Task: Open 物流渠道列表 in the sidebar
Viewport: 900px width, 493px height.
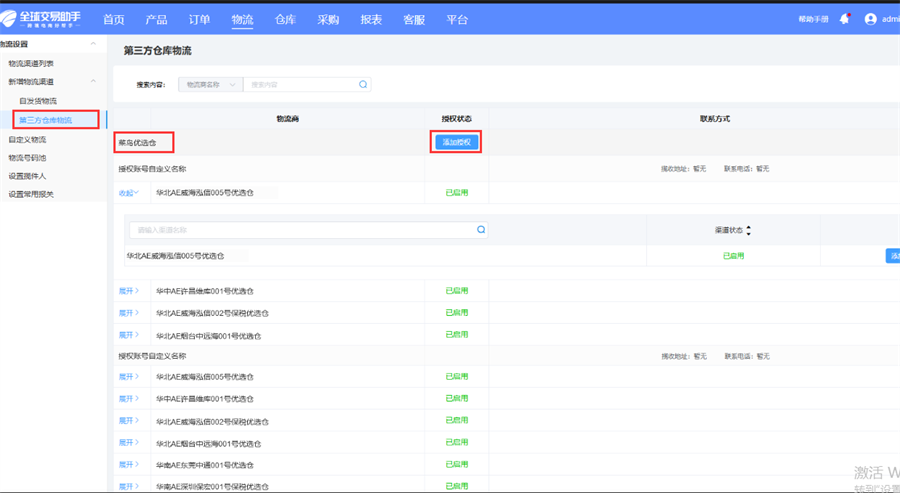Action: point(31,63)
